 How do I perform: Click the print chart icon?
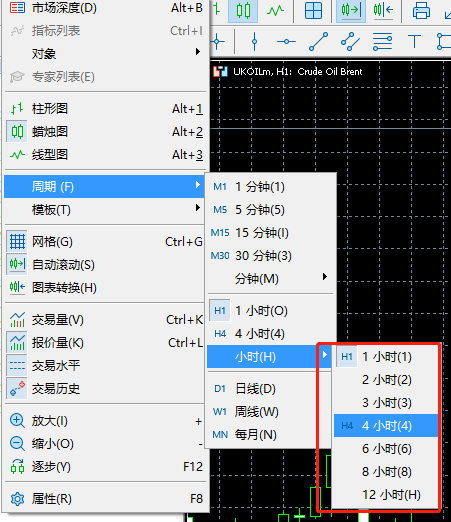pos(421,10)
